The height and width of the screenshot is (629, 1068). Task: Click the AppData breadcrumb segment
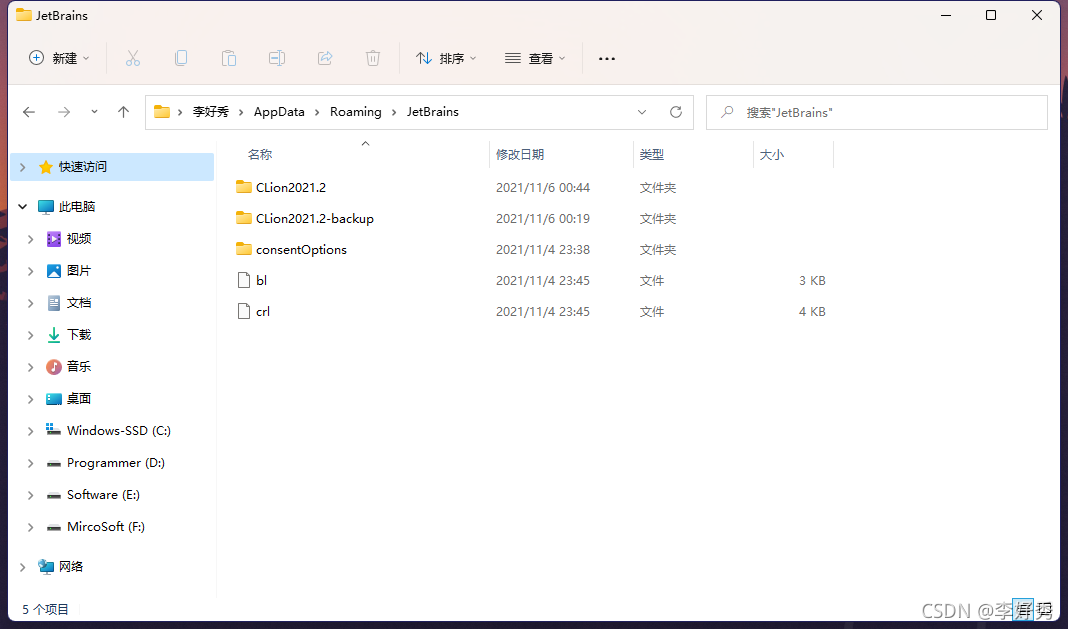pos(279,112)
